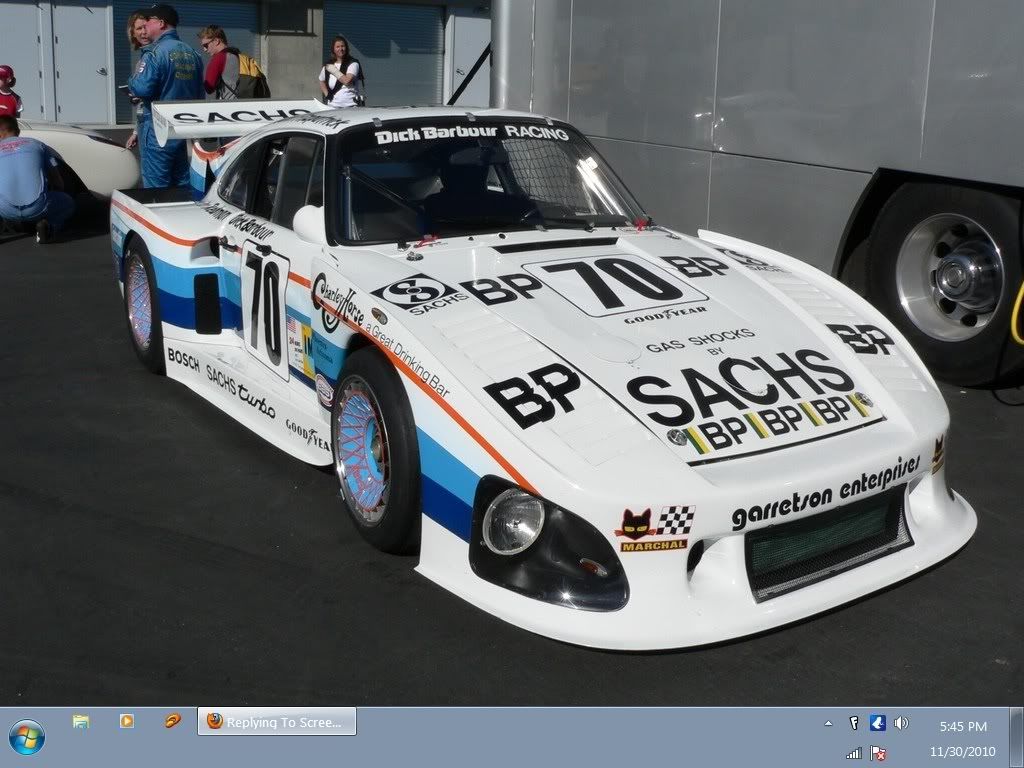This screenshot has width=1024, height=768.
Task: Click the 5:45 PM clock
Action: [963, 726]
